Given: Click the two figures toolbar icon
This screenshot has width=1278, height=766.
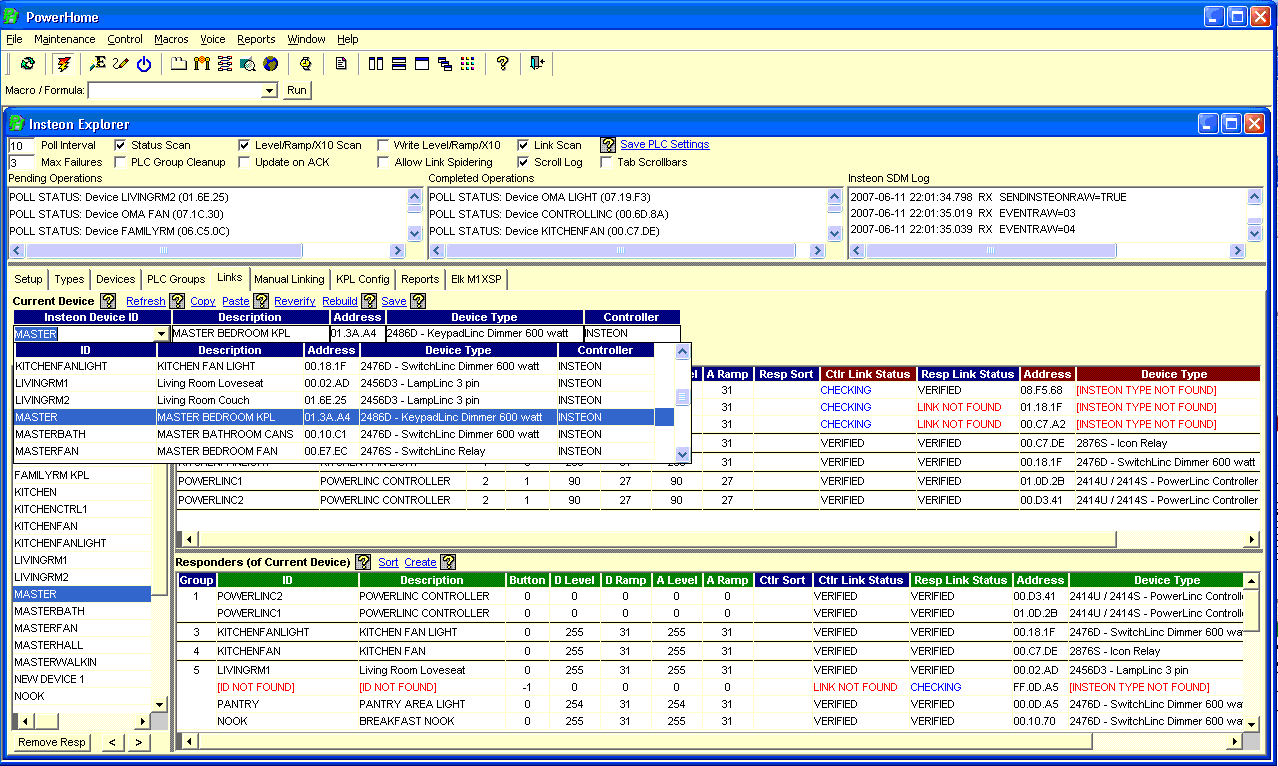Looking at the screenshot, I should tap(202, 64).
